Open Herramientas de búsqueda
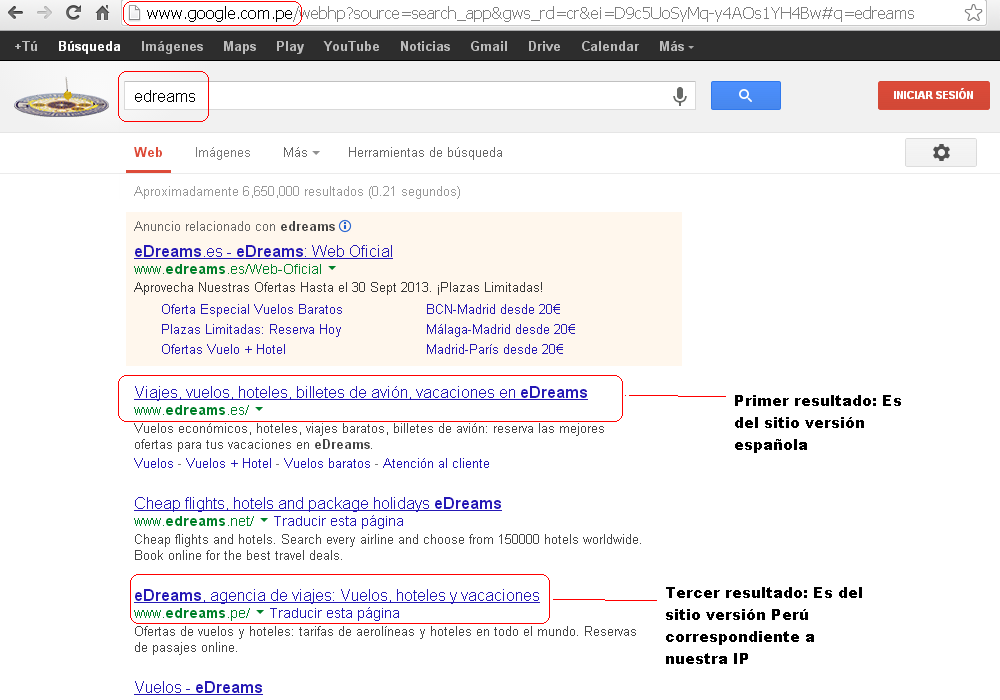1000x700 pixels. click(x=425, y=152)
